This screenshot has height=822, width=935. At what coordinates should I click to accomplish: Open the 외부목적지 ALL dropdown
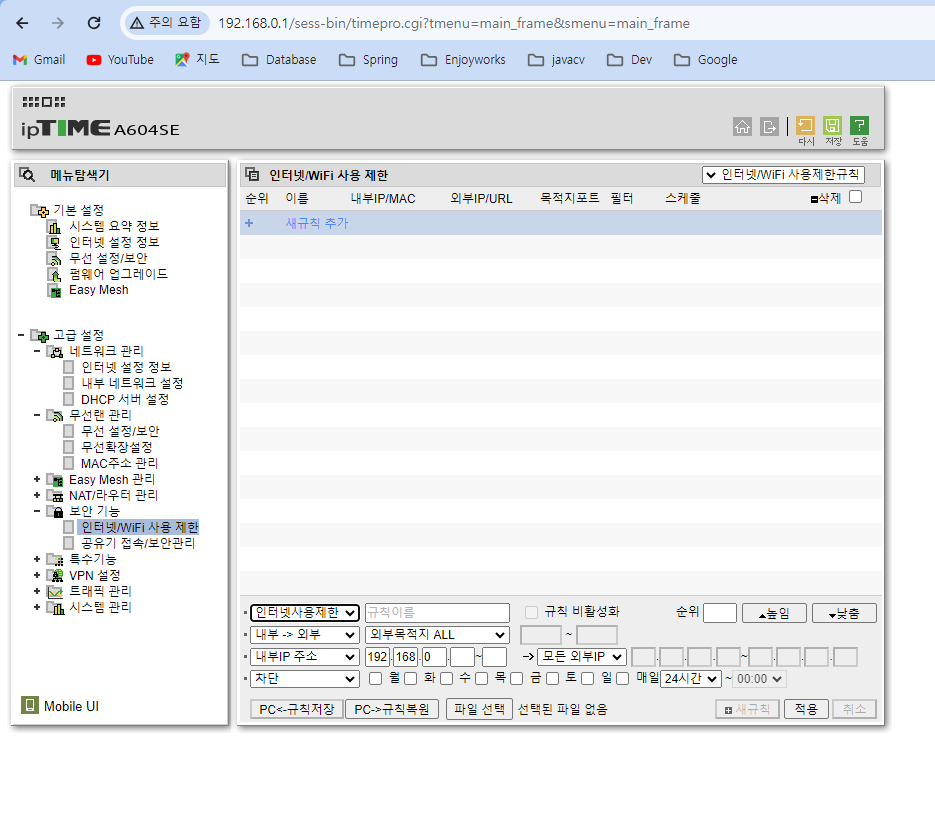tap(437, 635)
